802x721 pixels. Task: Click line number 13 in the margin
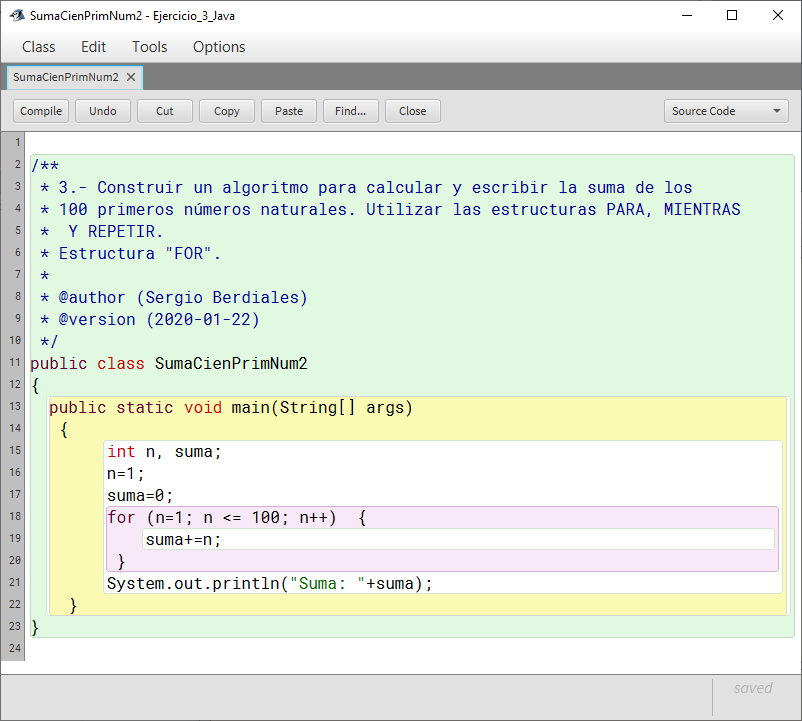point(14,407)
